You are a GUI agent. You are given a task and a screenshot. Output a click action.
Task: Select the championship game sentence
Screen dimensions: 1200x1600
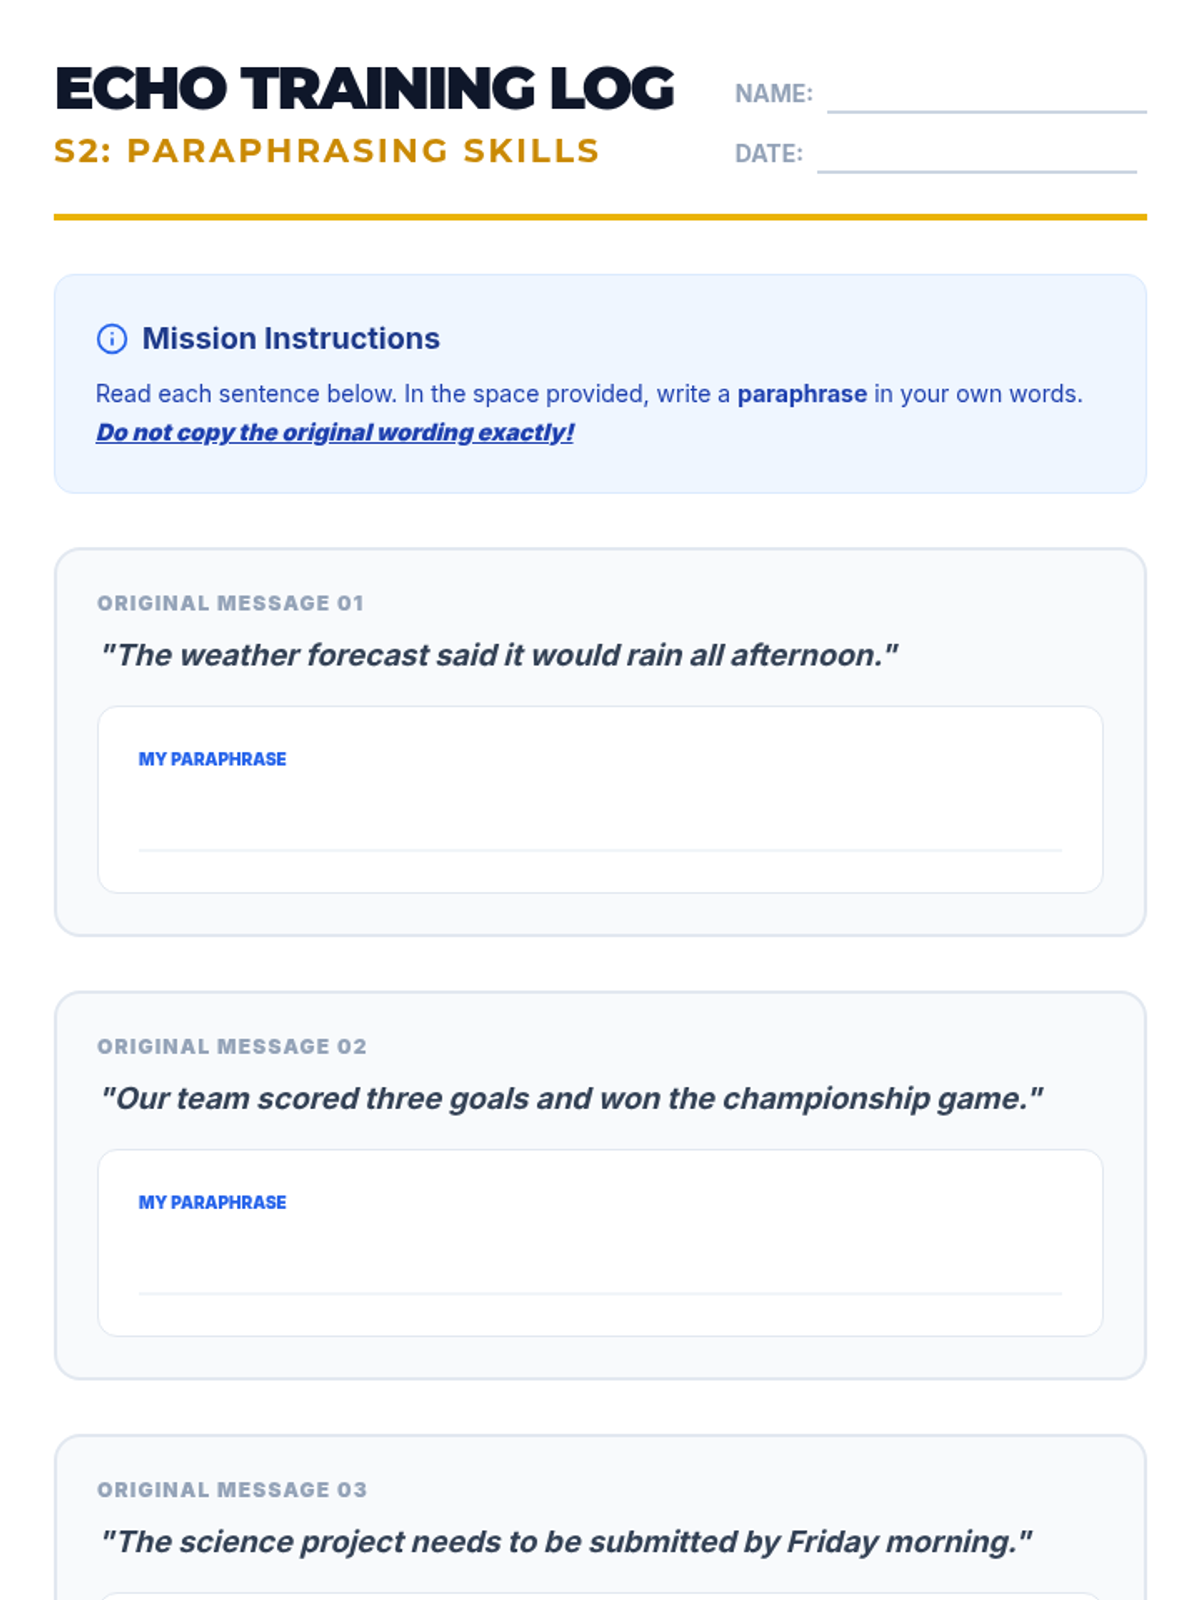571,1098
